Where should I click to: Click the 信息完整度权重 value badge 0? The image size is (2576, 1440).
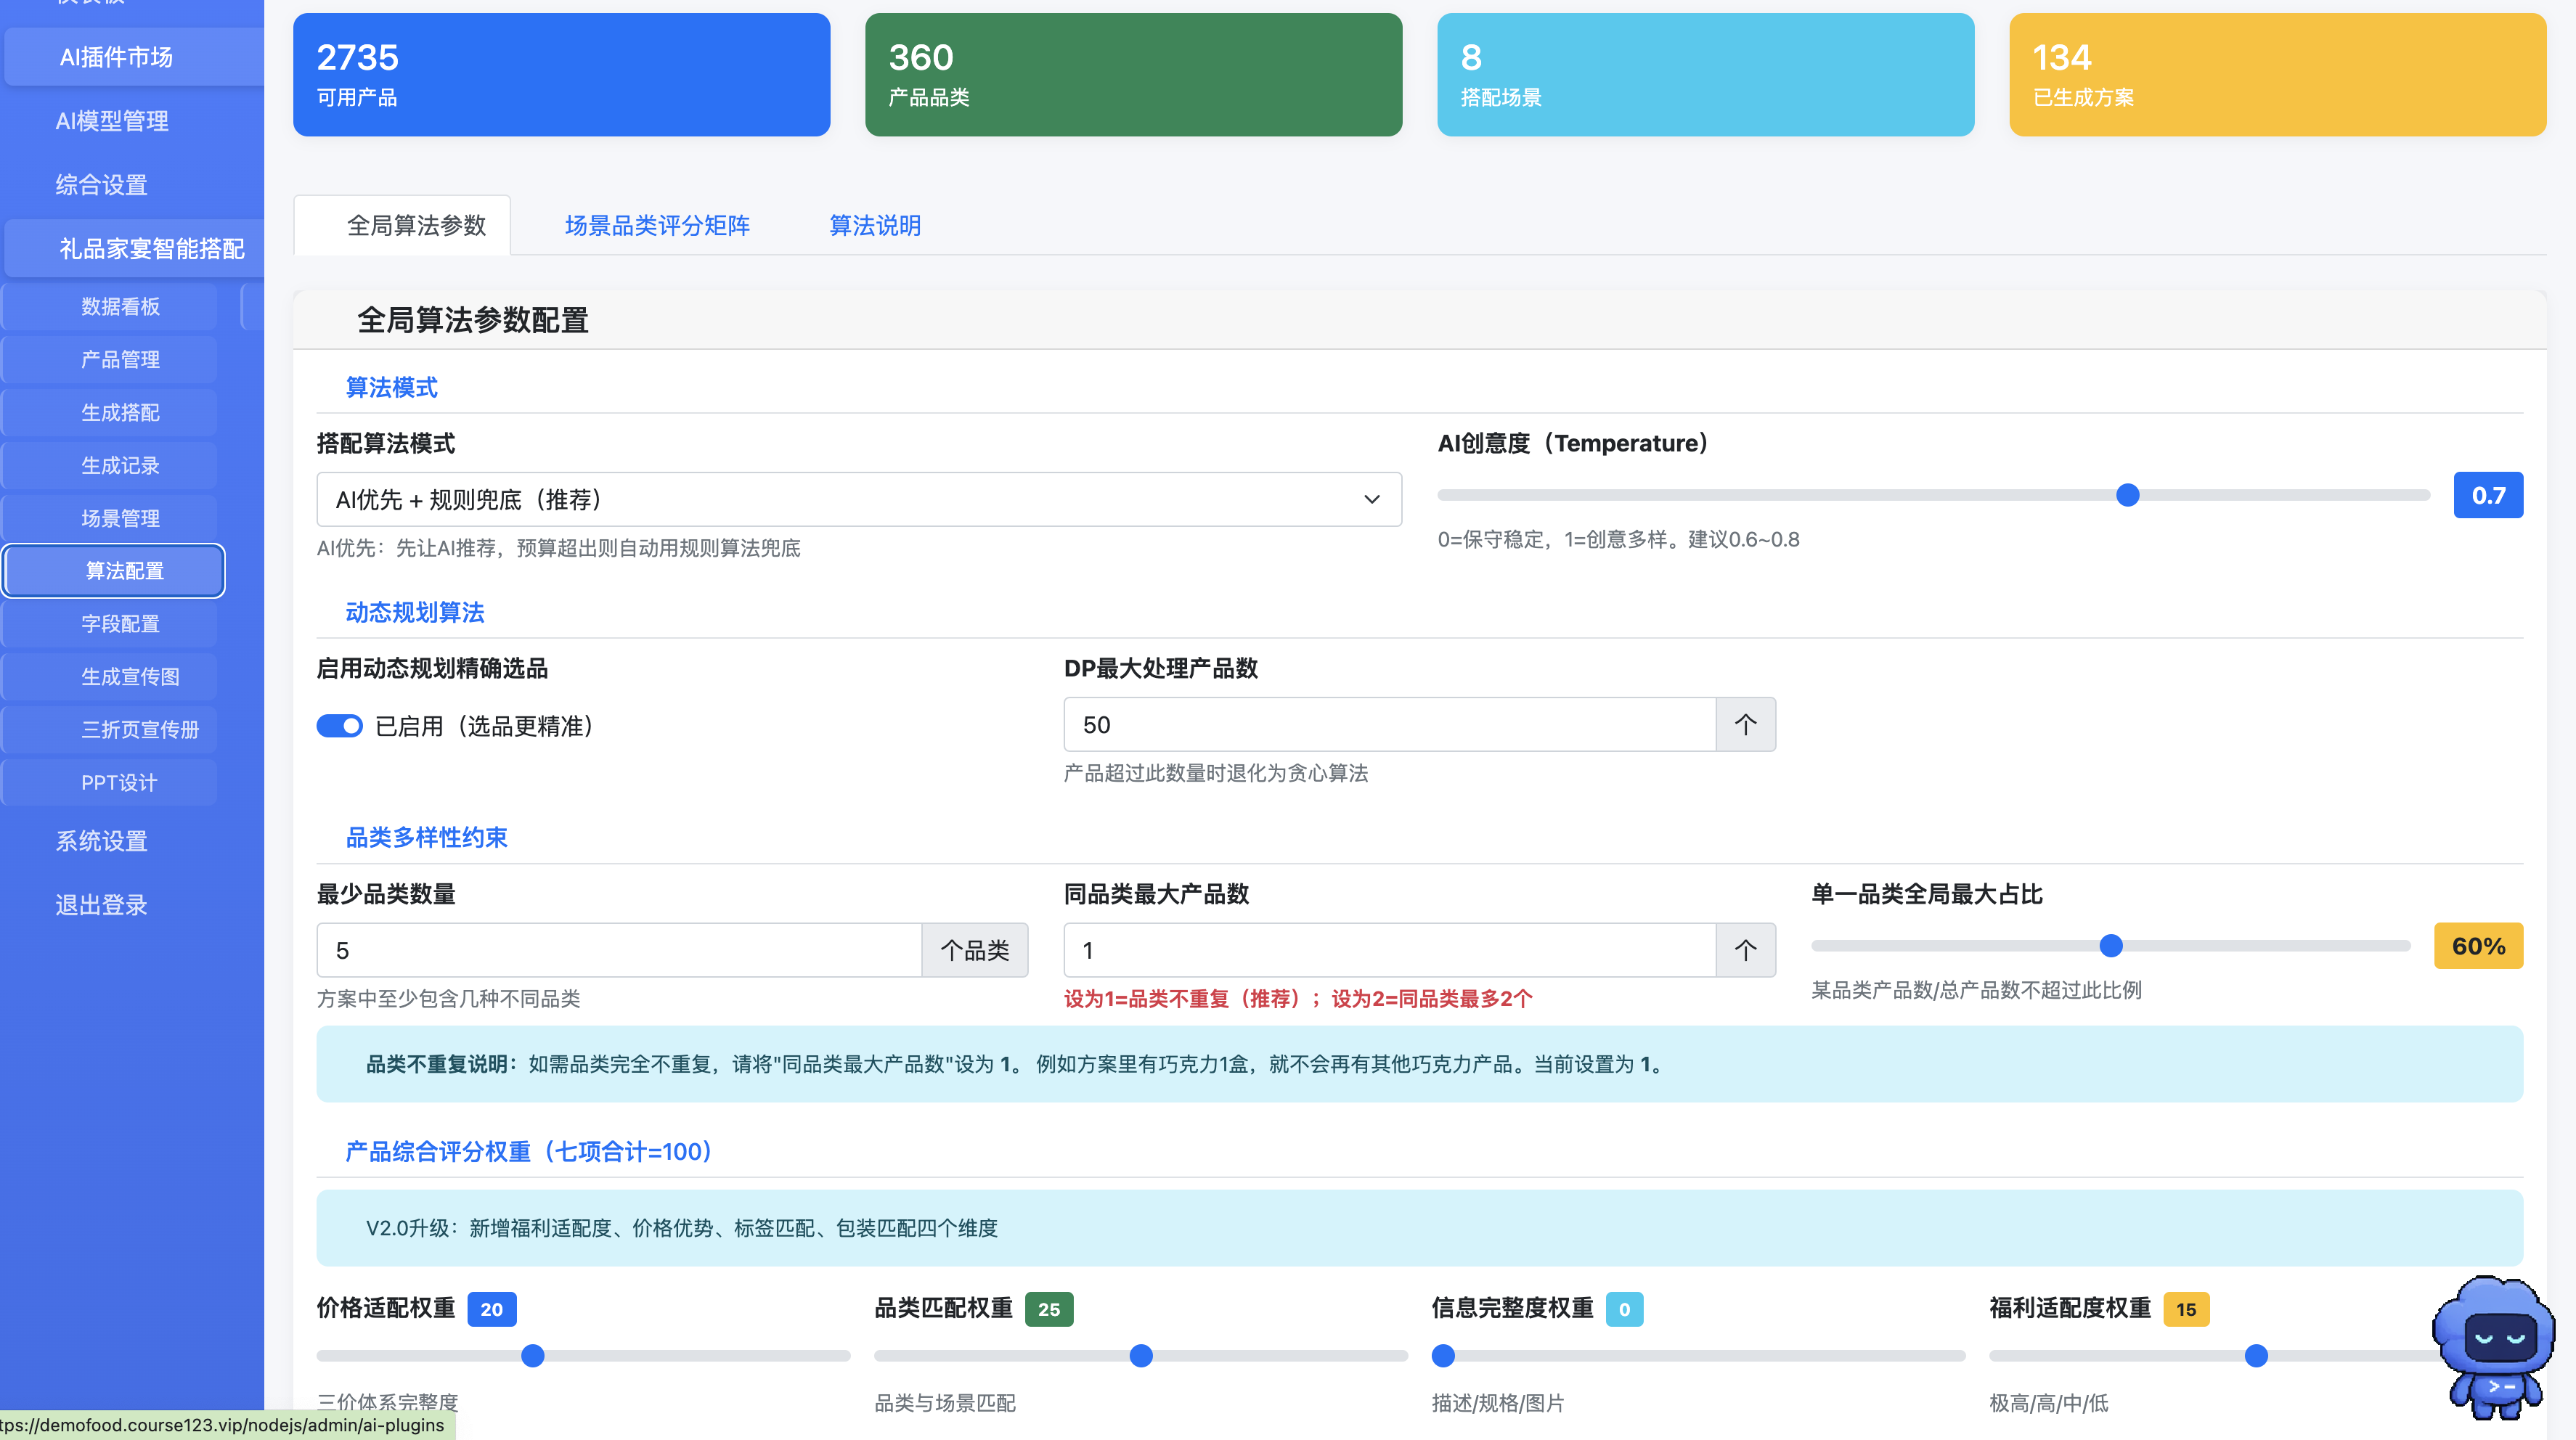(1624, 1309)
